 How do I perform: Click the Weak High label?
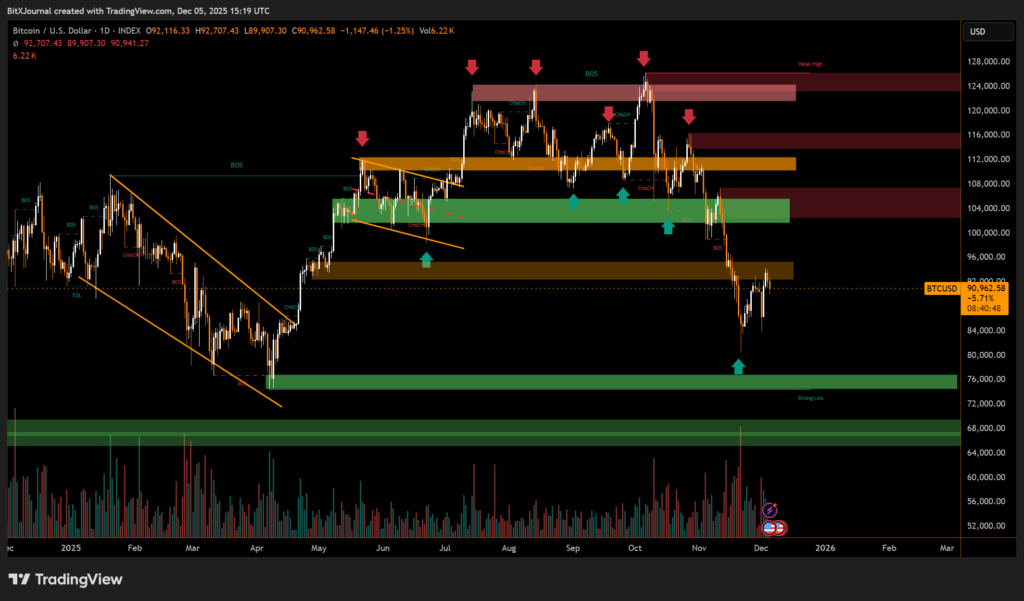point(810,64)
